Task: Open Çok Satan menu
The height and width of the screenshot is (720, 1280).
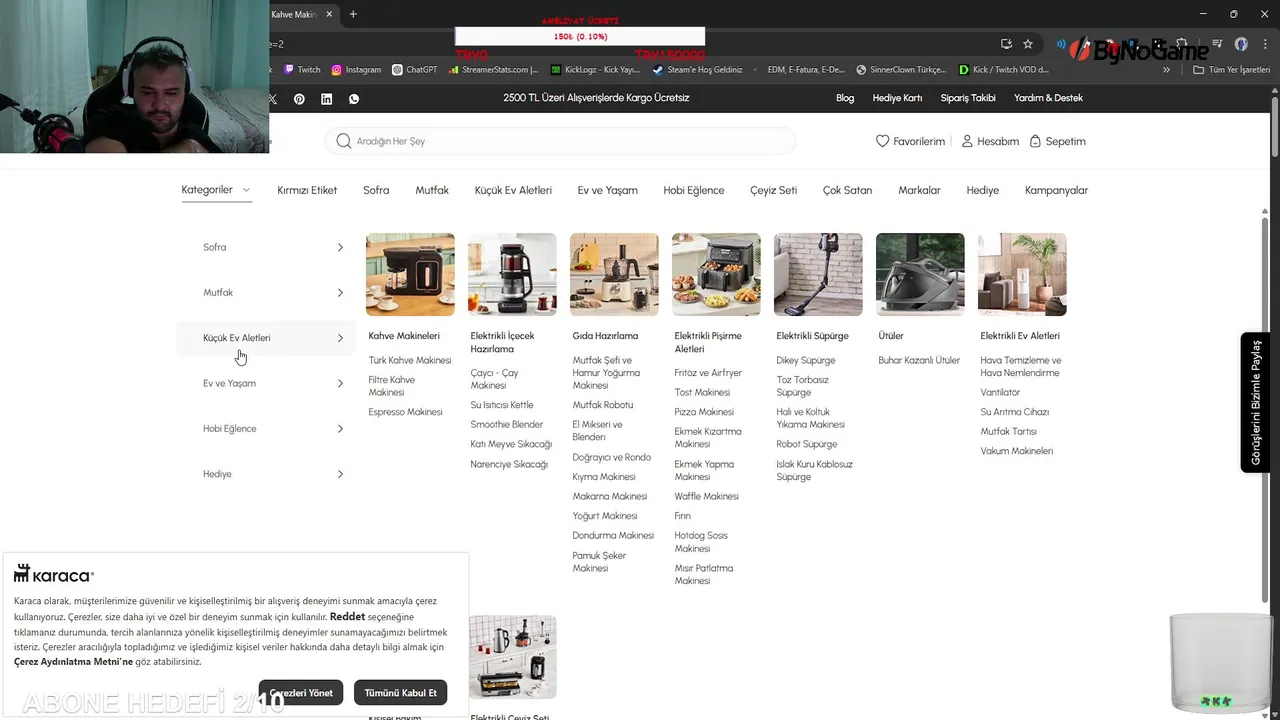Action: point(847,190)
